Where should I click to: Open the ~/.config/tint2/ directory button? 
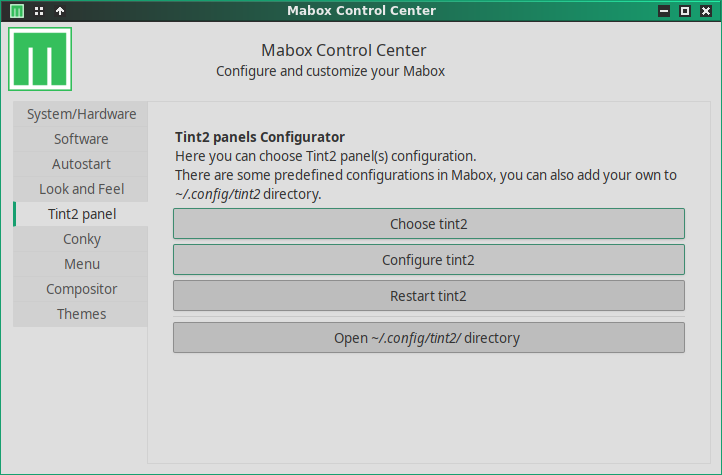tap(428, 338)
